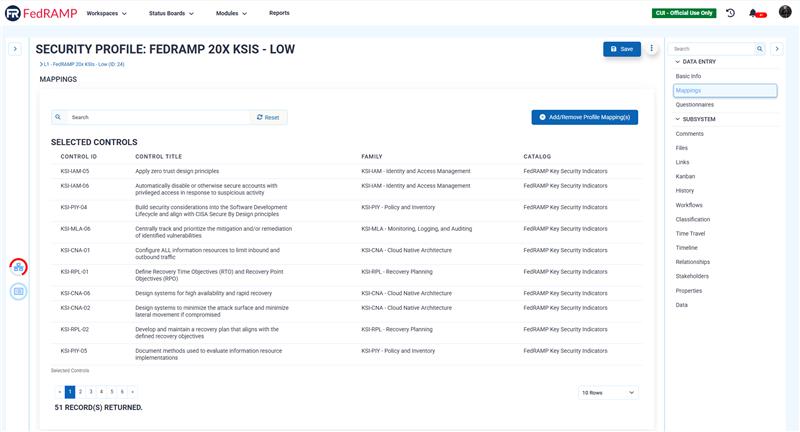Select the Mappings side tab

tap(725, 90)
